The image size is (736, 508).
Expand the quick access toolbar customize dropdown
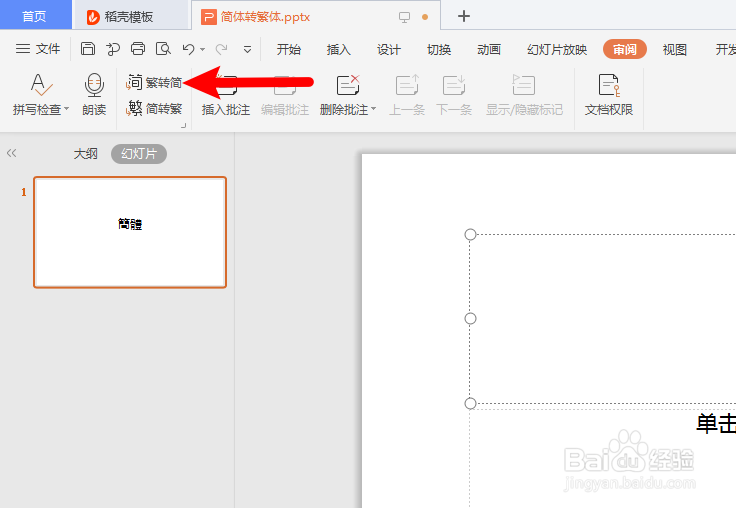247,49
